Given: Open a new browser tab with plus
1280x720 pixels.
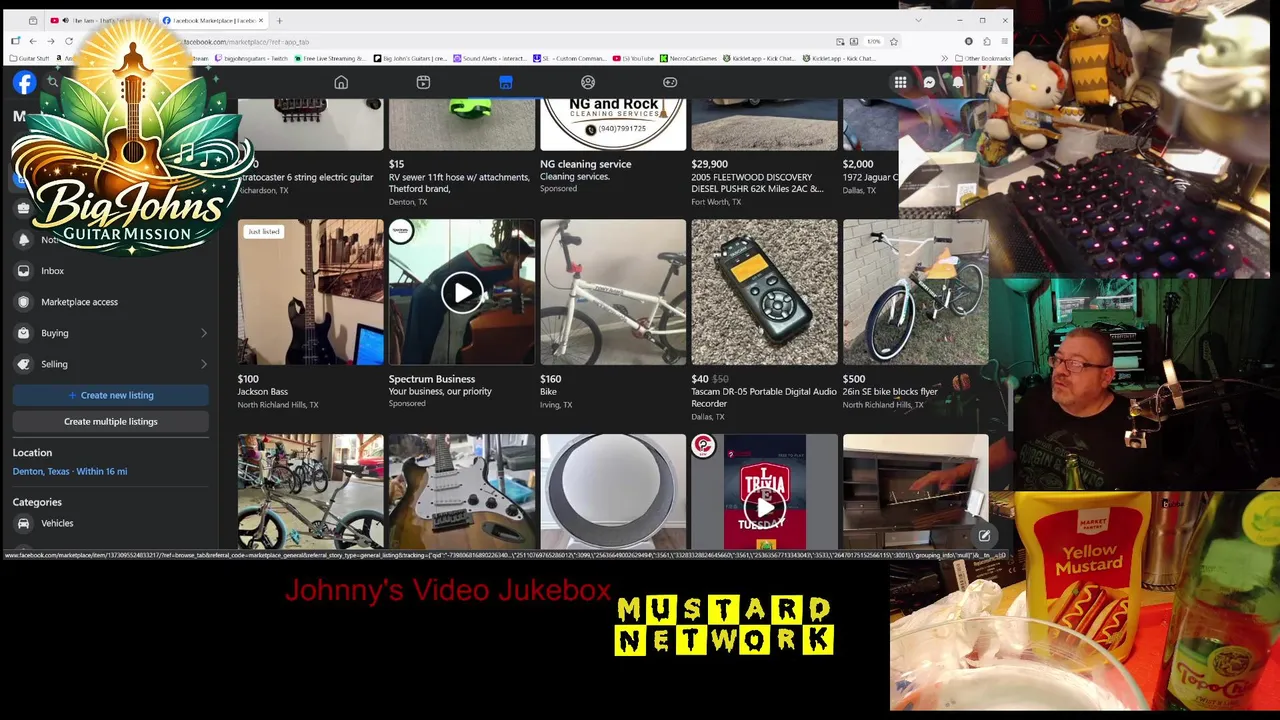Looking at the screenshot, I should tap(279, 20).
